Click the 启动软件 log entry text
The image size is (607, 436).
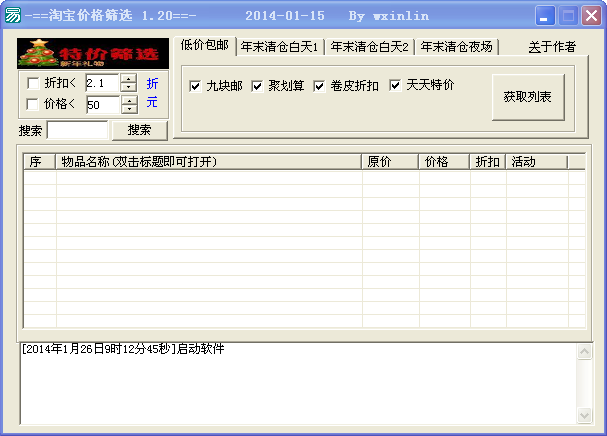coord(201,349)
